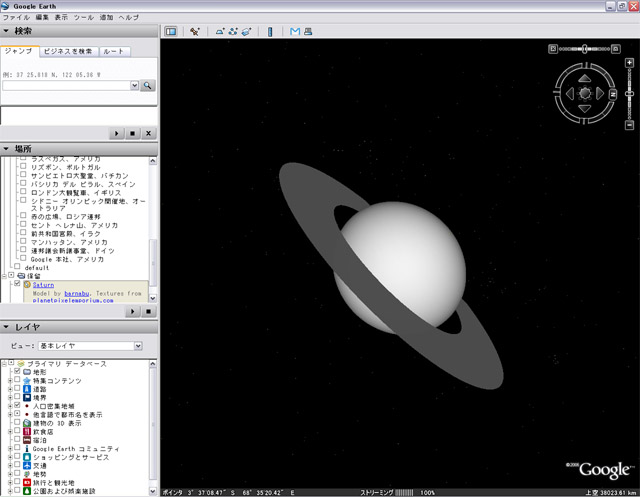This screenshot has width=640, height=497.
Task: Open the planetpixelemporium.com link
Action: (x=73, y=300)
